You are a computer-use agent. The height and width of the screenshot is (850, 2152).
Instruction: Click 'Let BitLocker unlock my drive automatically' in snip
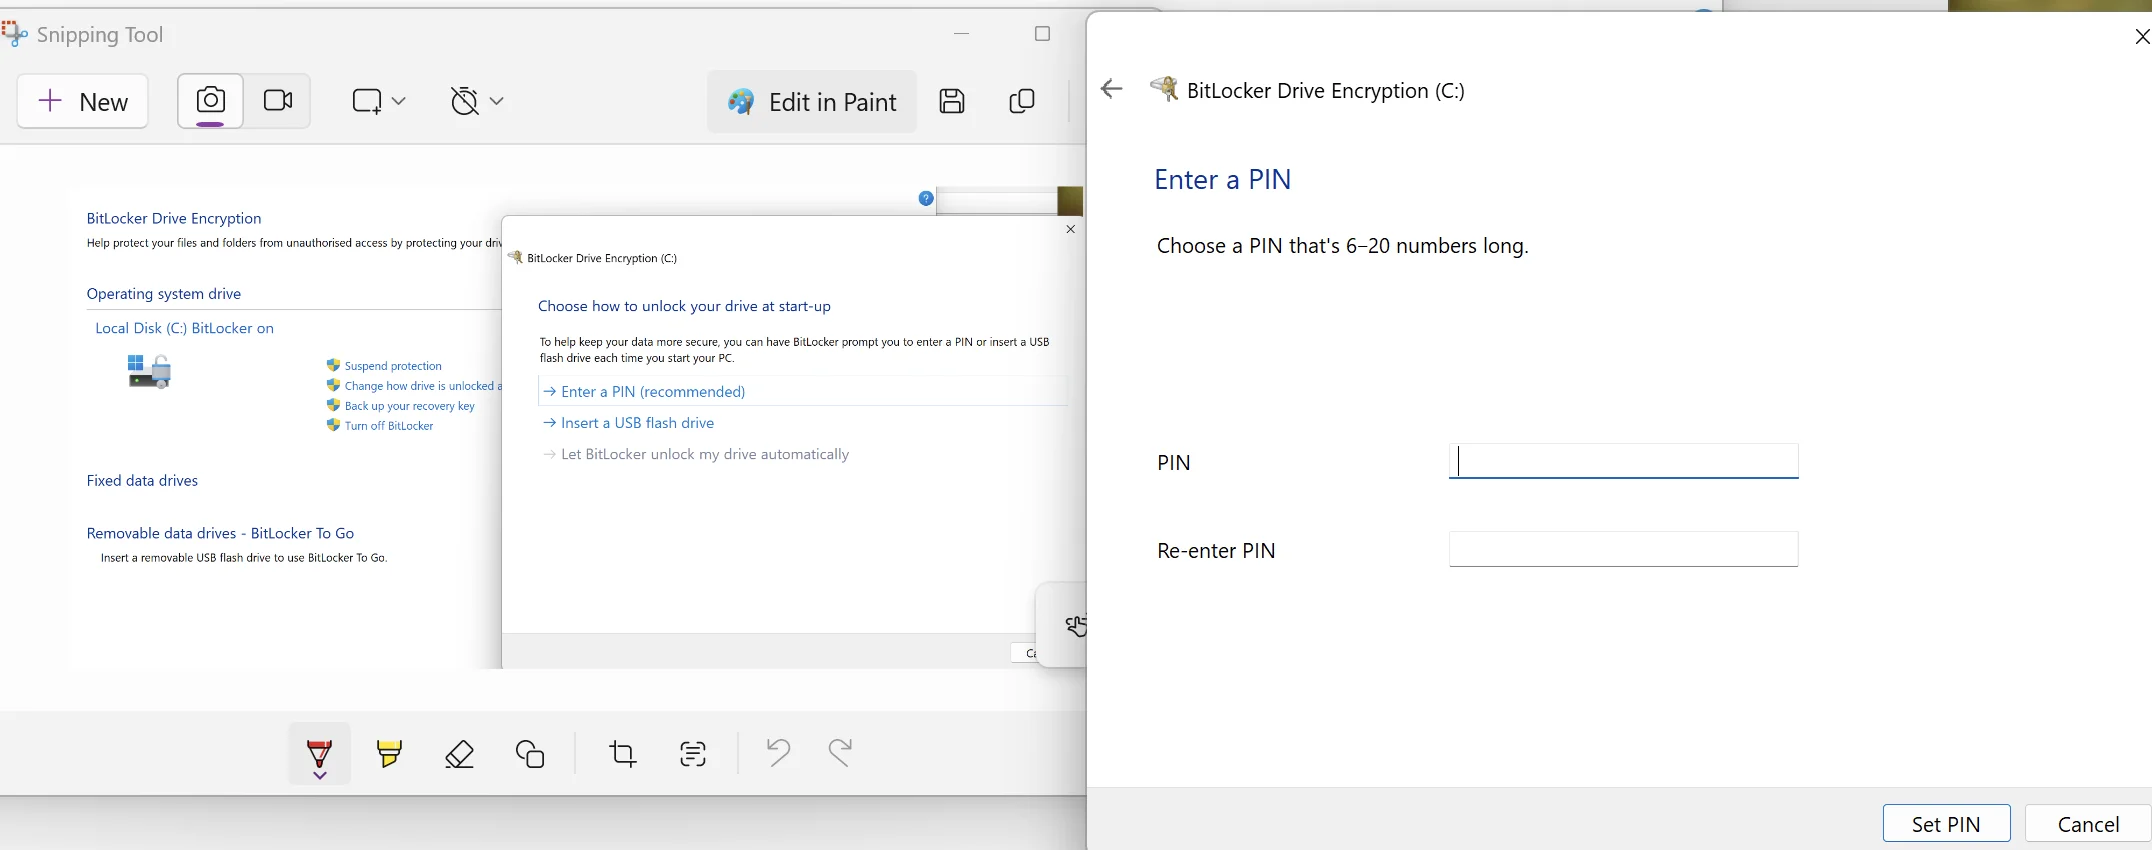(x=705, y=454)
